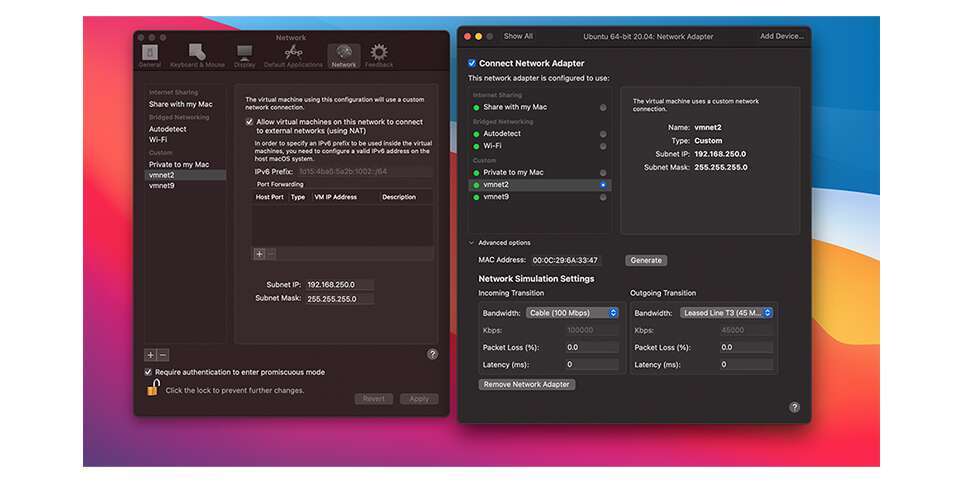This screenshot has width=965, height=483.
Task: Open Display preferences icon
Action: click(x=244, y=55)
